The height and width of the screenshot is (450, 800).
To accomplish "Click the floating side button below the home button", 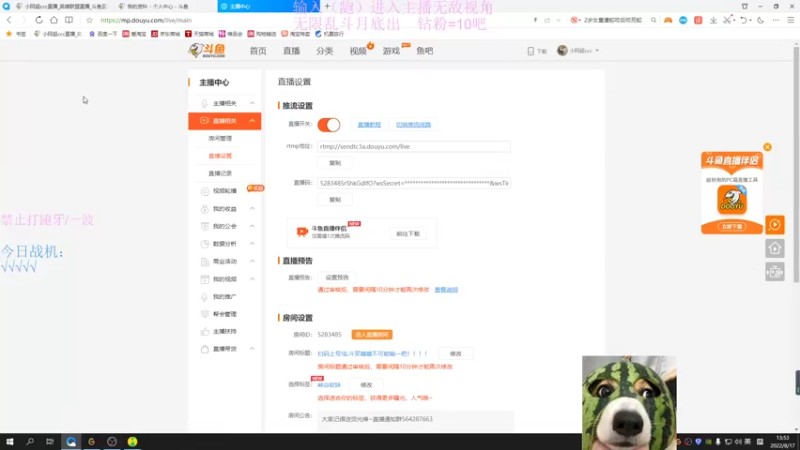I will click(x=774, y=272).
